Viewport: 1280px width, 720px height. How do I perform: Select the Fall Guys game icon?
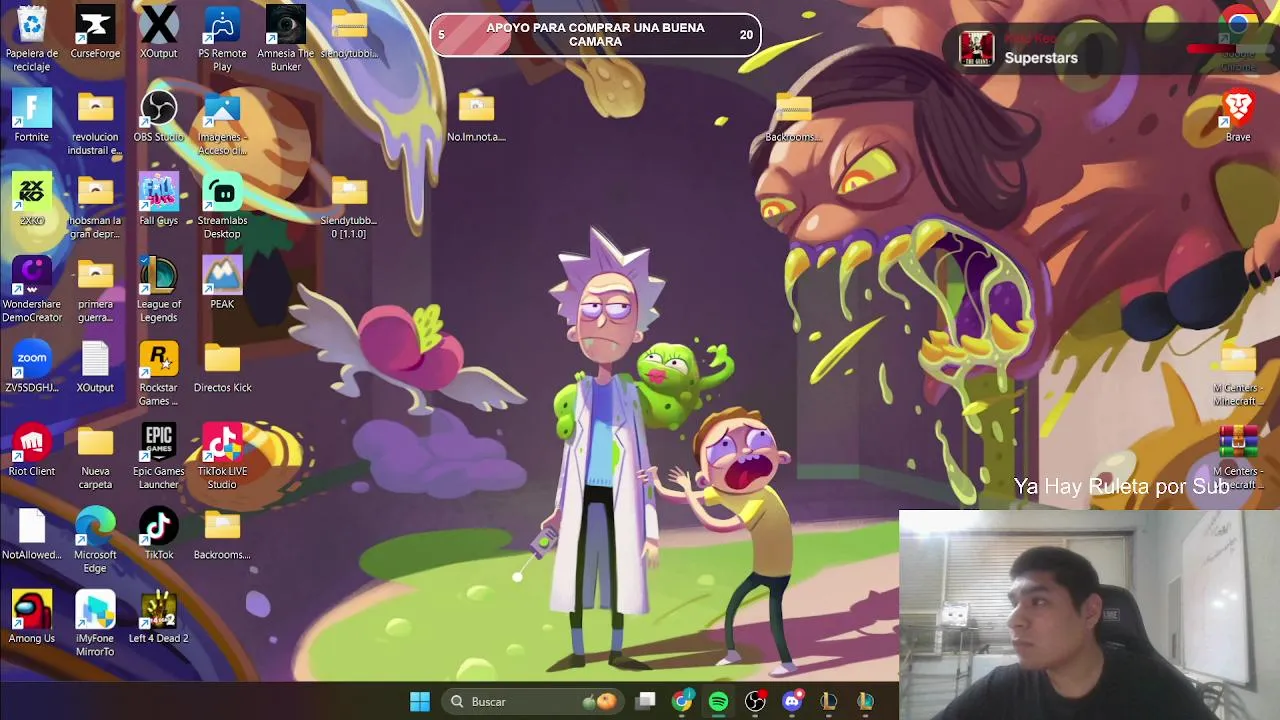click(x=158, y=200)
